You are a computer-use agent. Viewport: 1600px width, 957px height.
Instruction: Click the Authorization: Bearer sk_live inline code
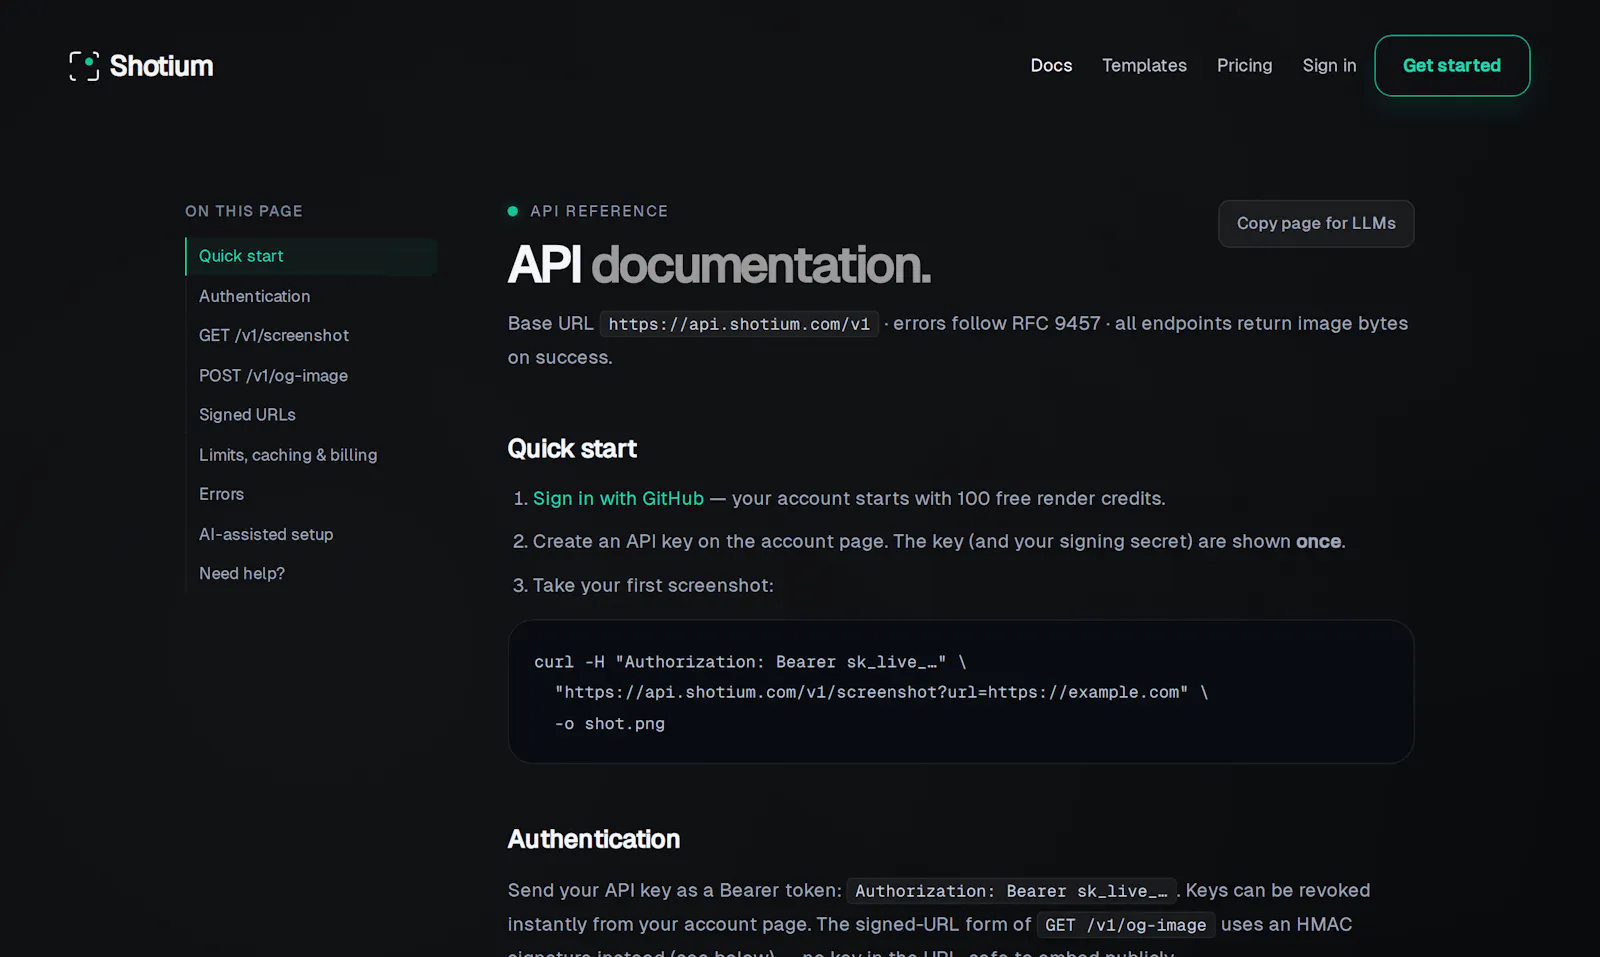(1011, 891)
